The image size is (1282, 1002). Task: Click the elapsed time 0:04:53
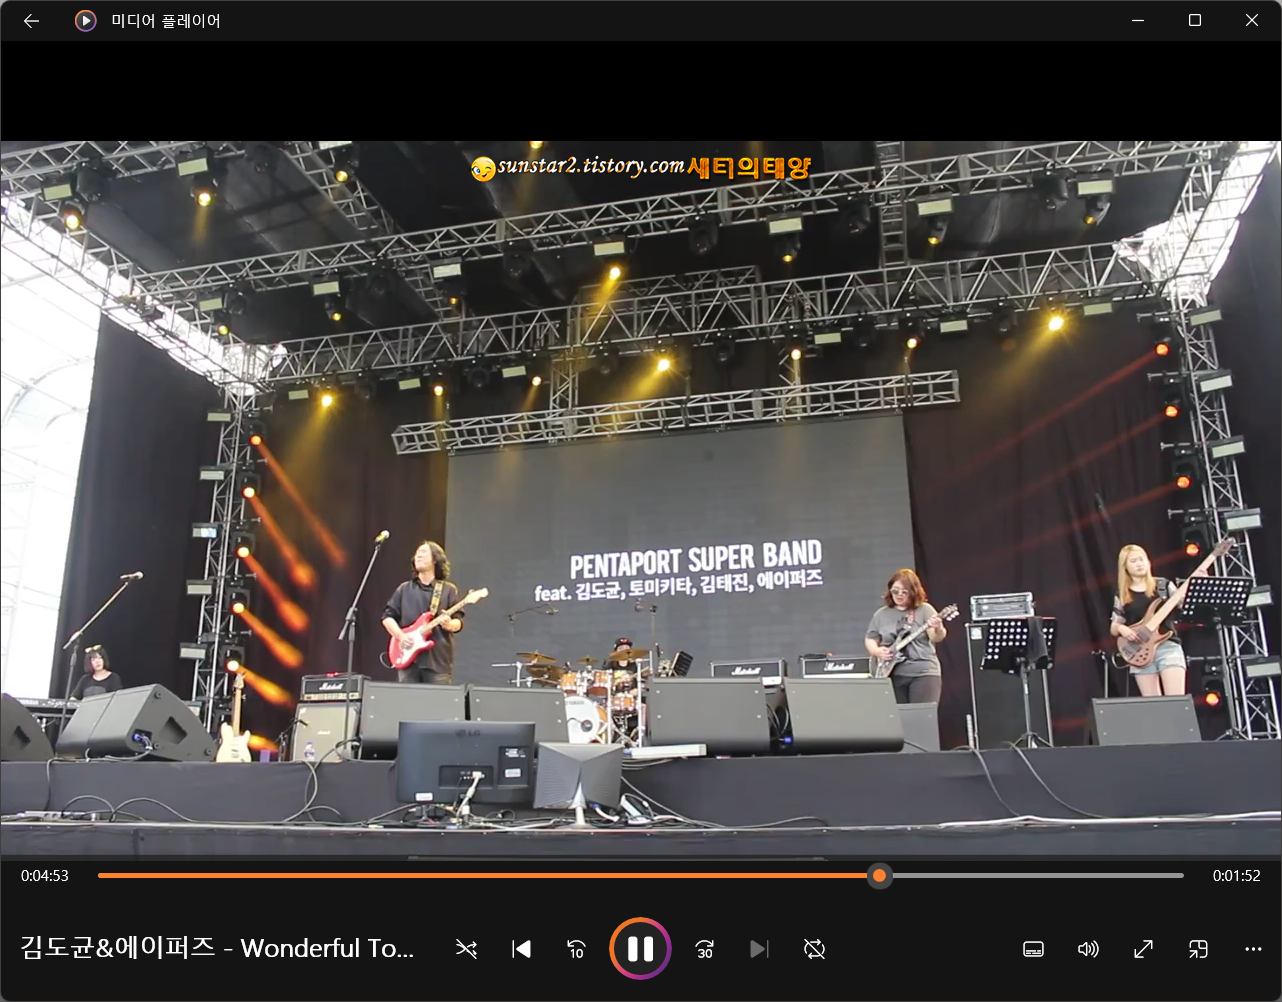(45, 876)
